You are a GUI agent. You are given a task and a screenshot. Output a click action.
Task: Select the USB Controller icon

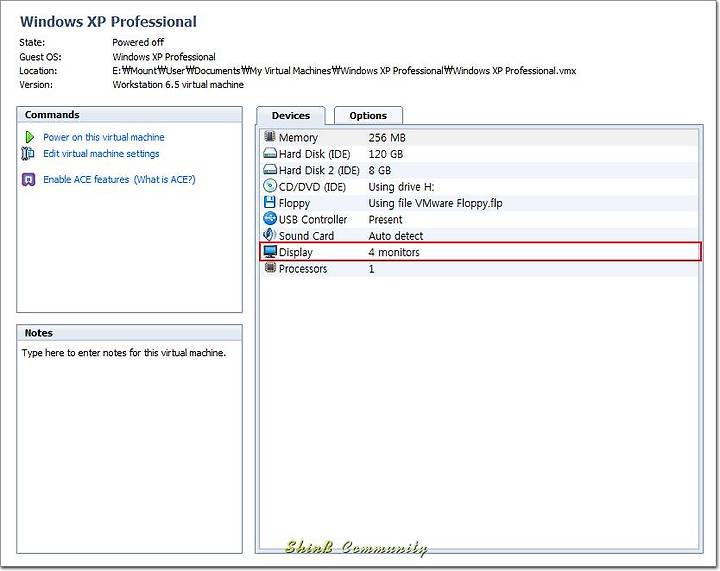[270, 218]
